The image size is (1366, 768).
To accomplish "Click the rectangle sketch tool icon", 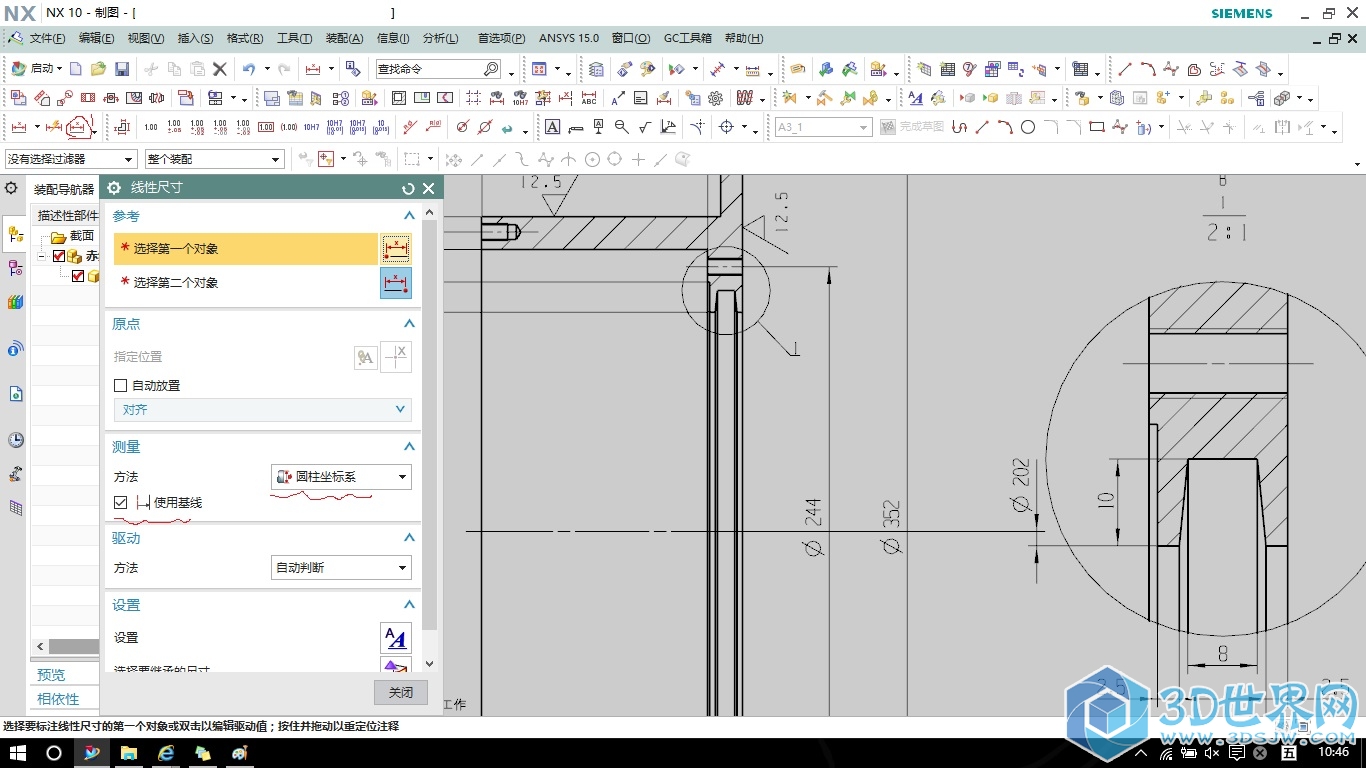I will (x=1097, y=127).
